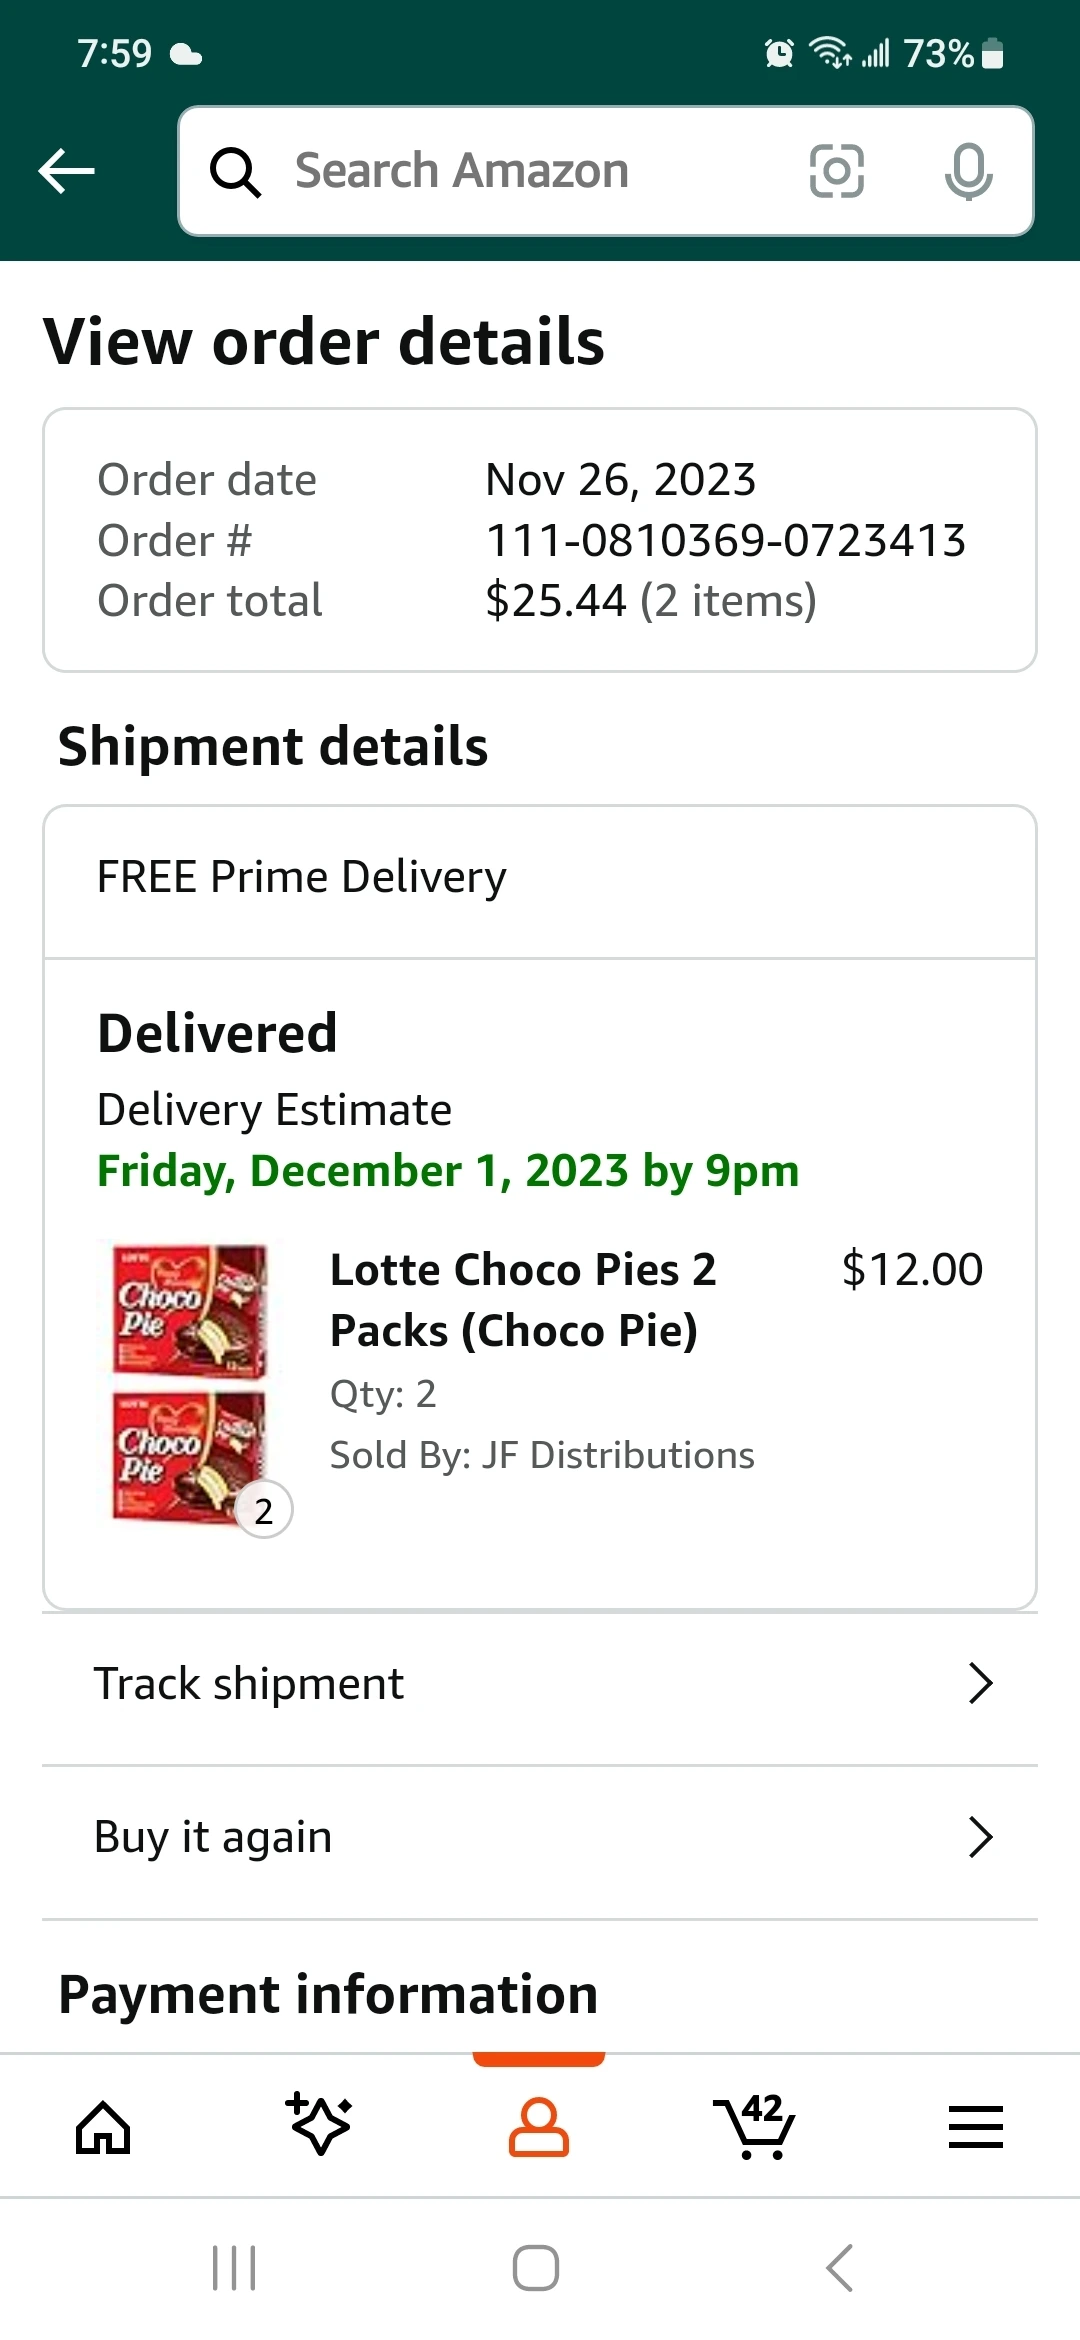The image size is (1080, 2340).
Task: Tap the quantity 2 badge on image
Action: pos(263,1510)
